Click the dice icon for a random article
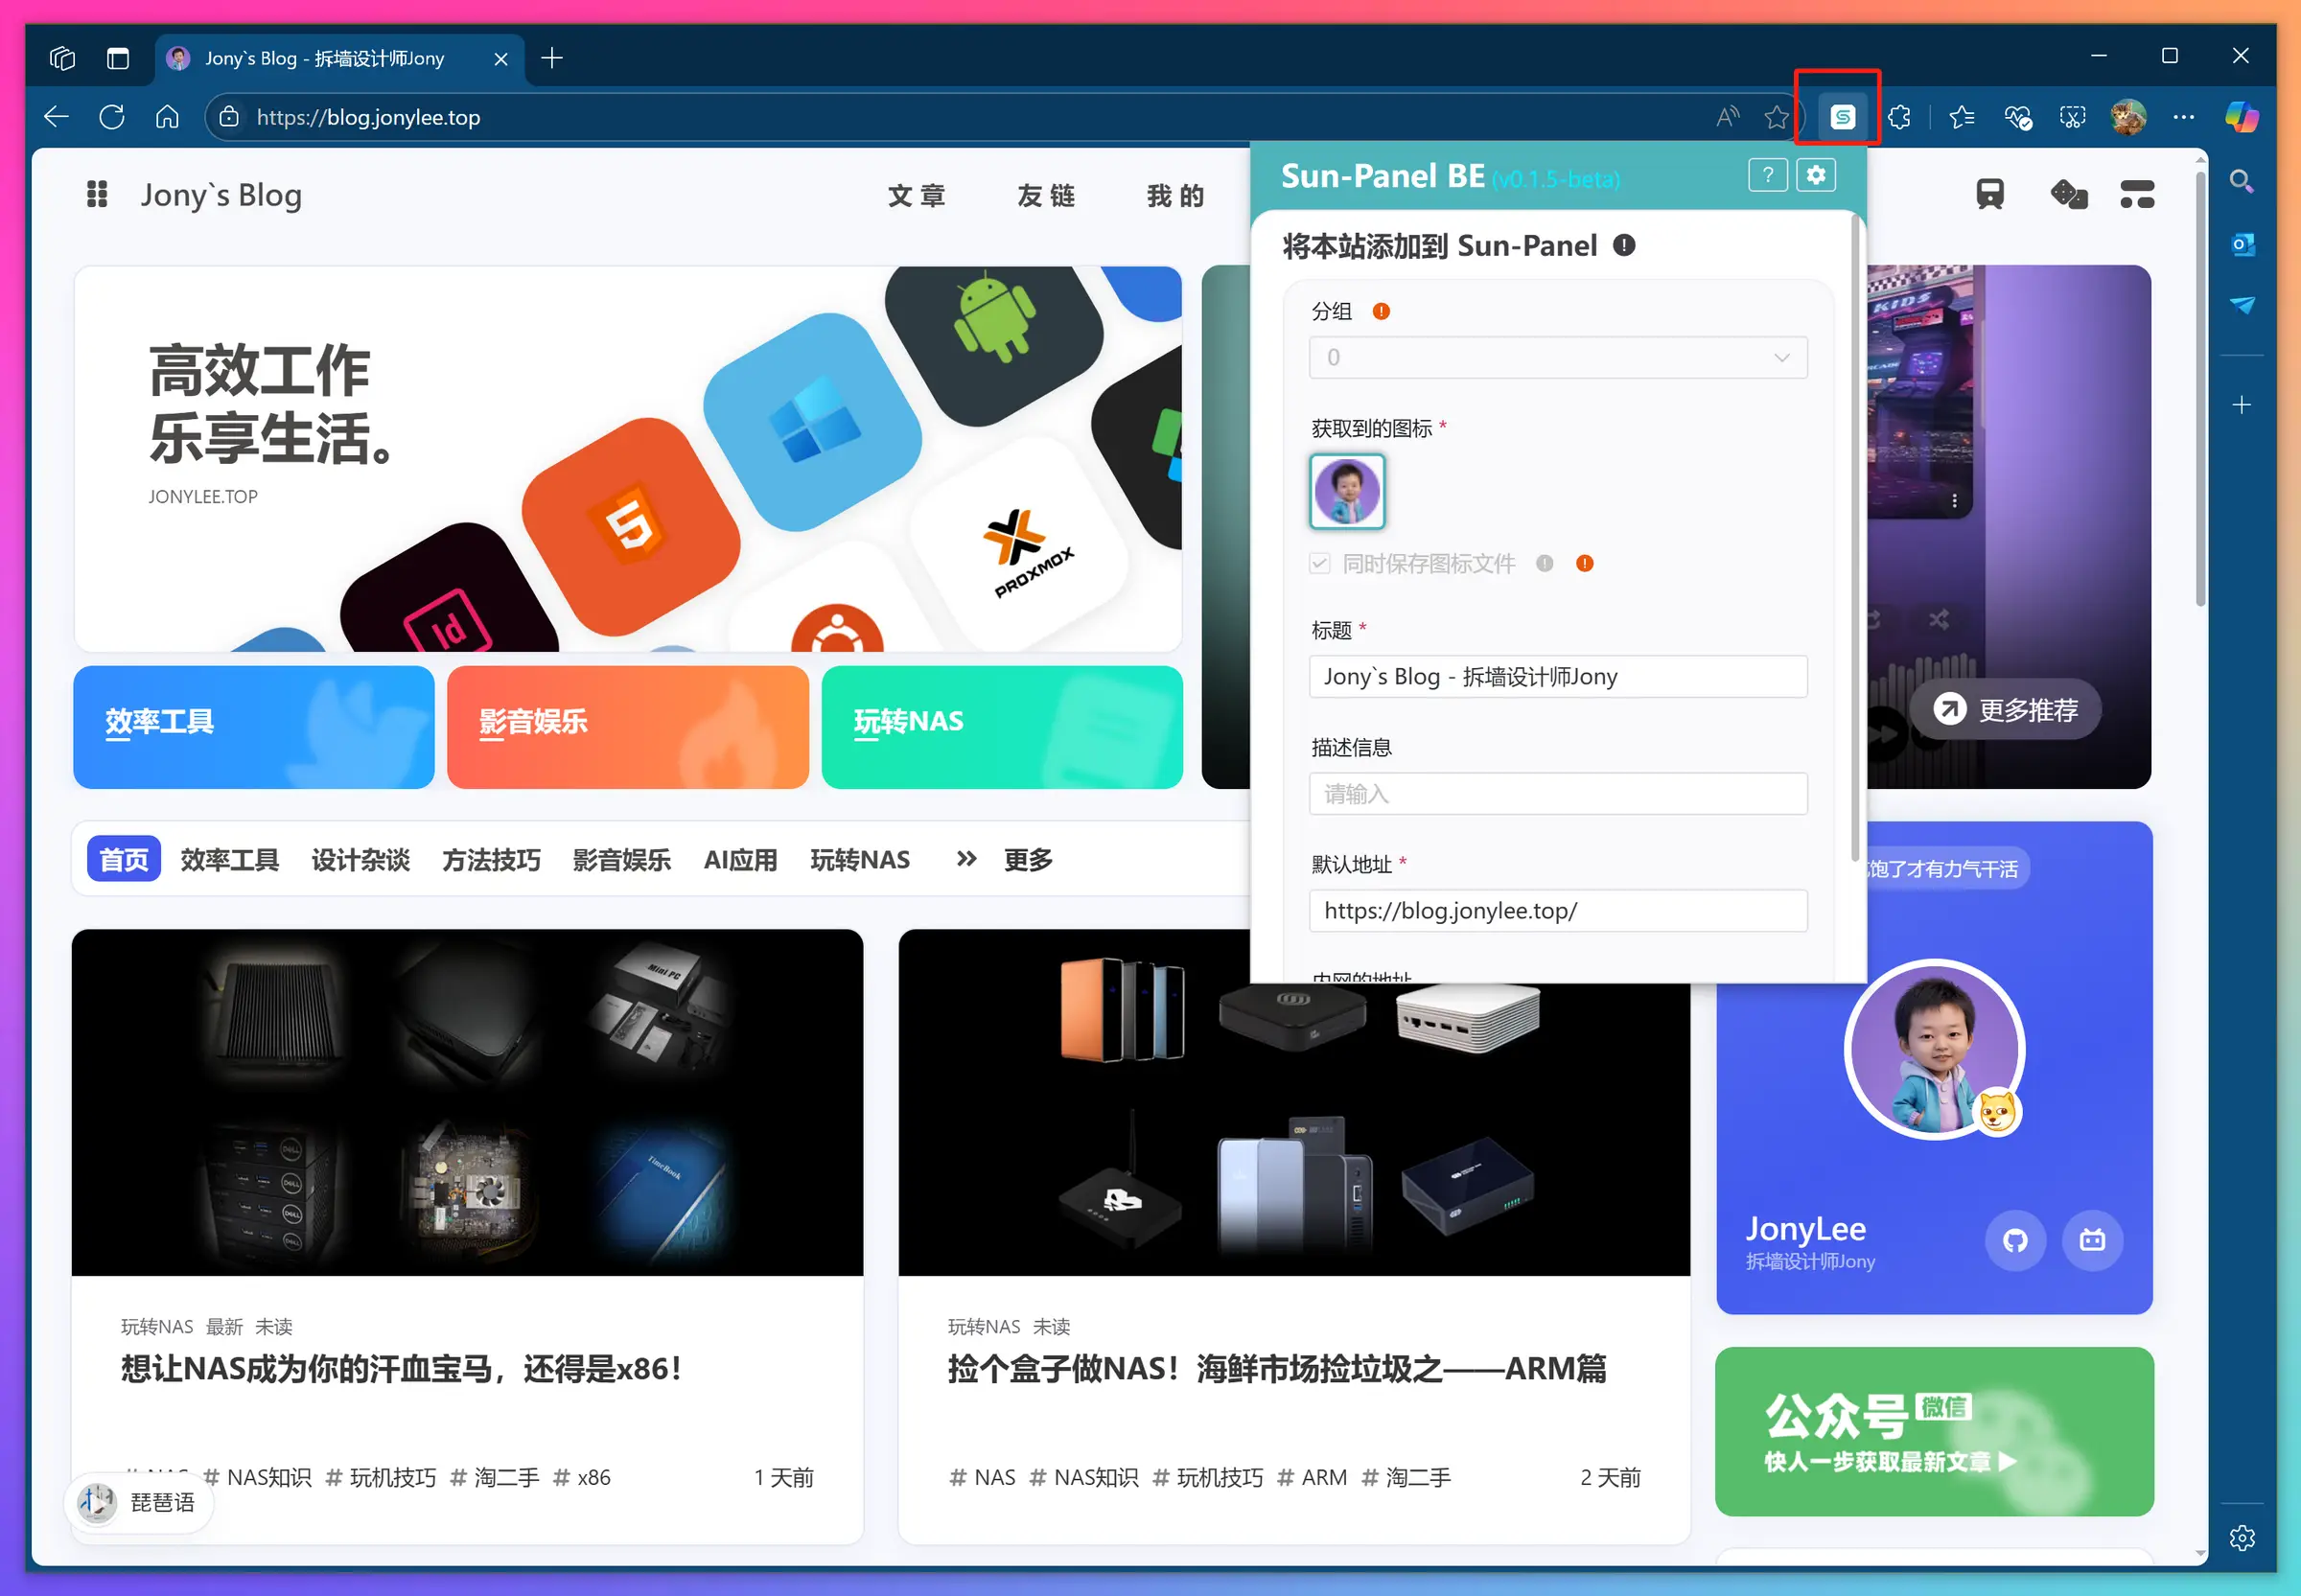2301x1596 pixels. tap(2068, 194)
